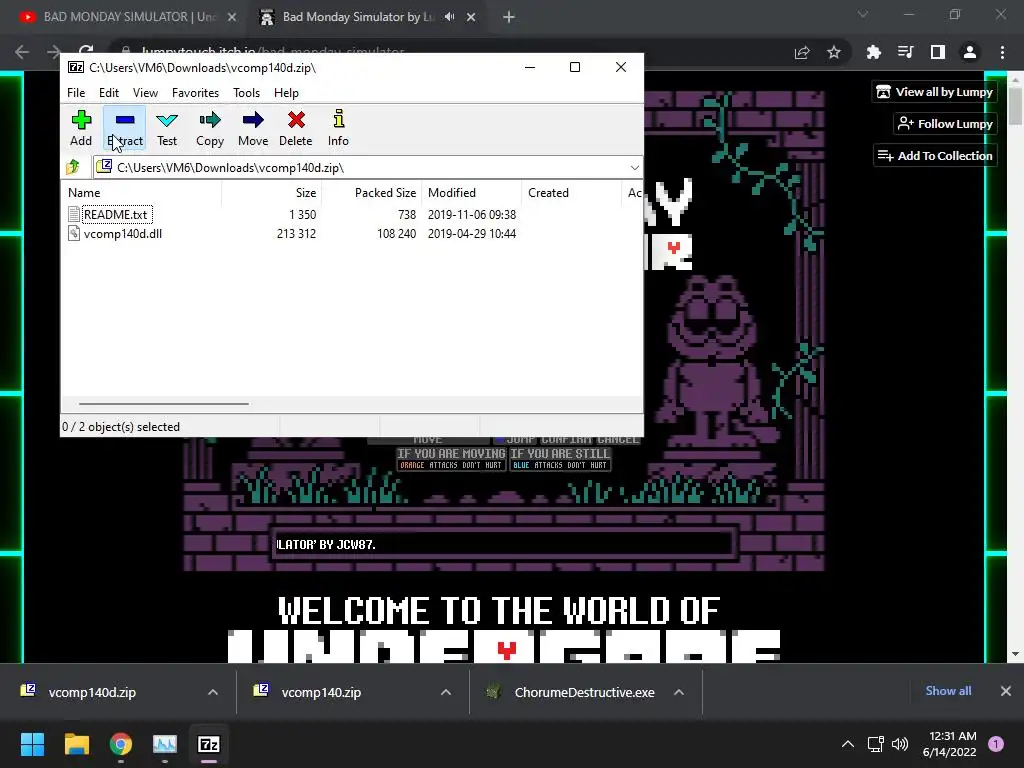
Task: Expand the Chrome tab search chevron
Action: pos(863,14)
